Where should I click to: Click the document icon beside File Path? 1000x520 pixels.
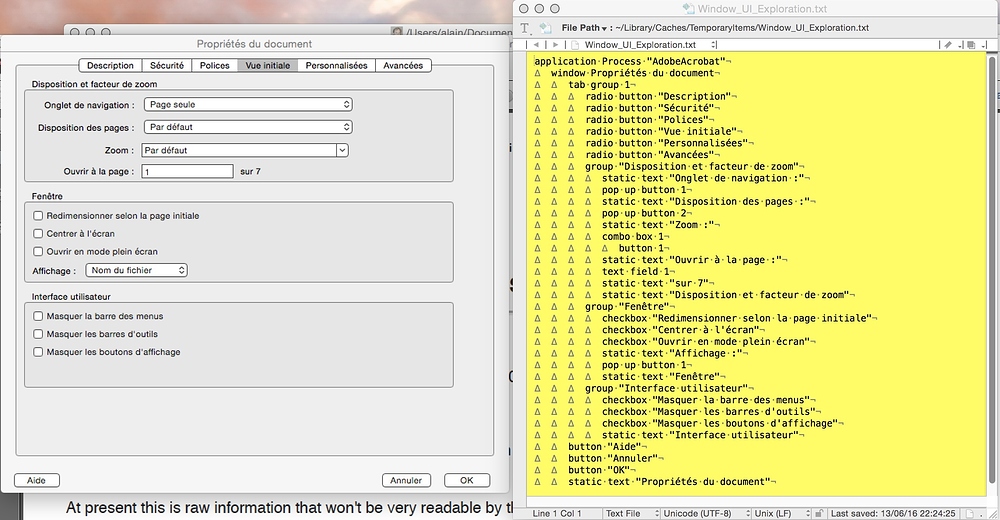pyautogui.click(x=545, y=27)
